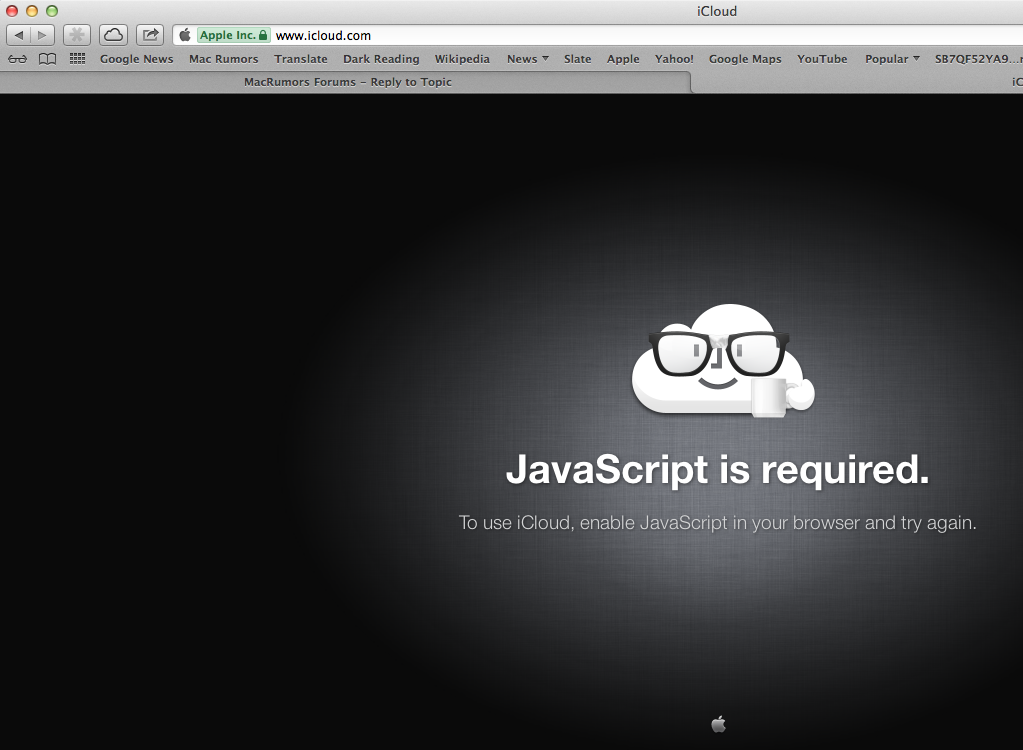
Task: Click the 'JavaScript is required.' heading
Action: 718,470
